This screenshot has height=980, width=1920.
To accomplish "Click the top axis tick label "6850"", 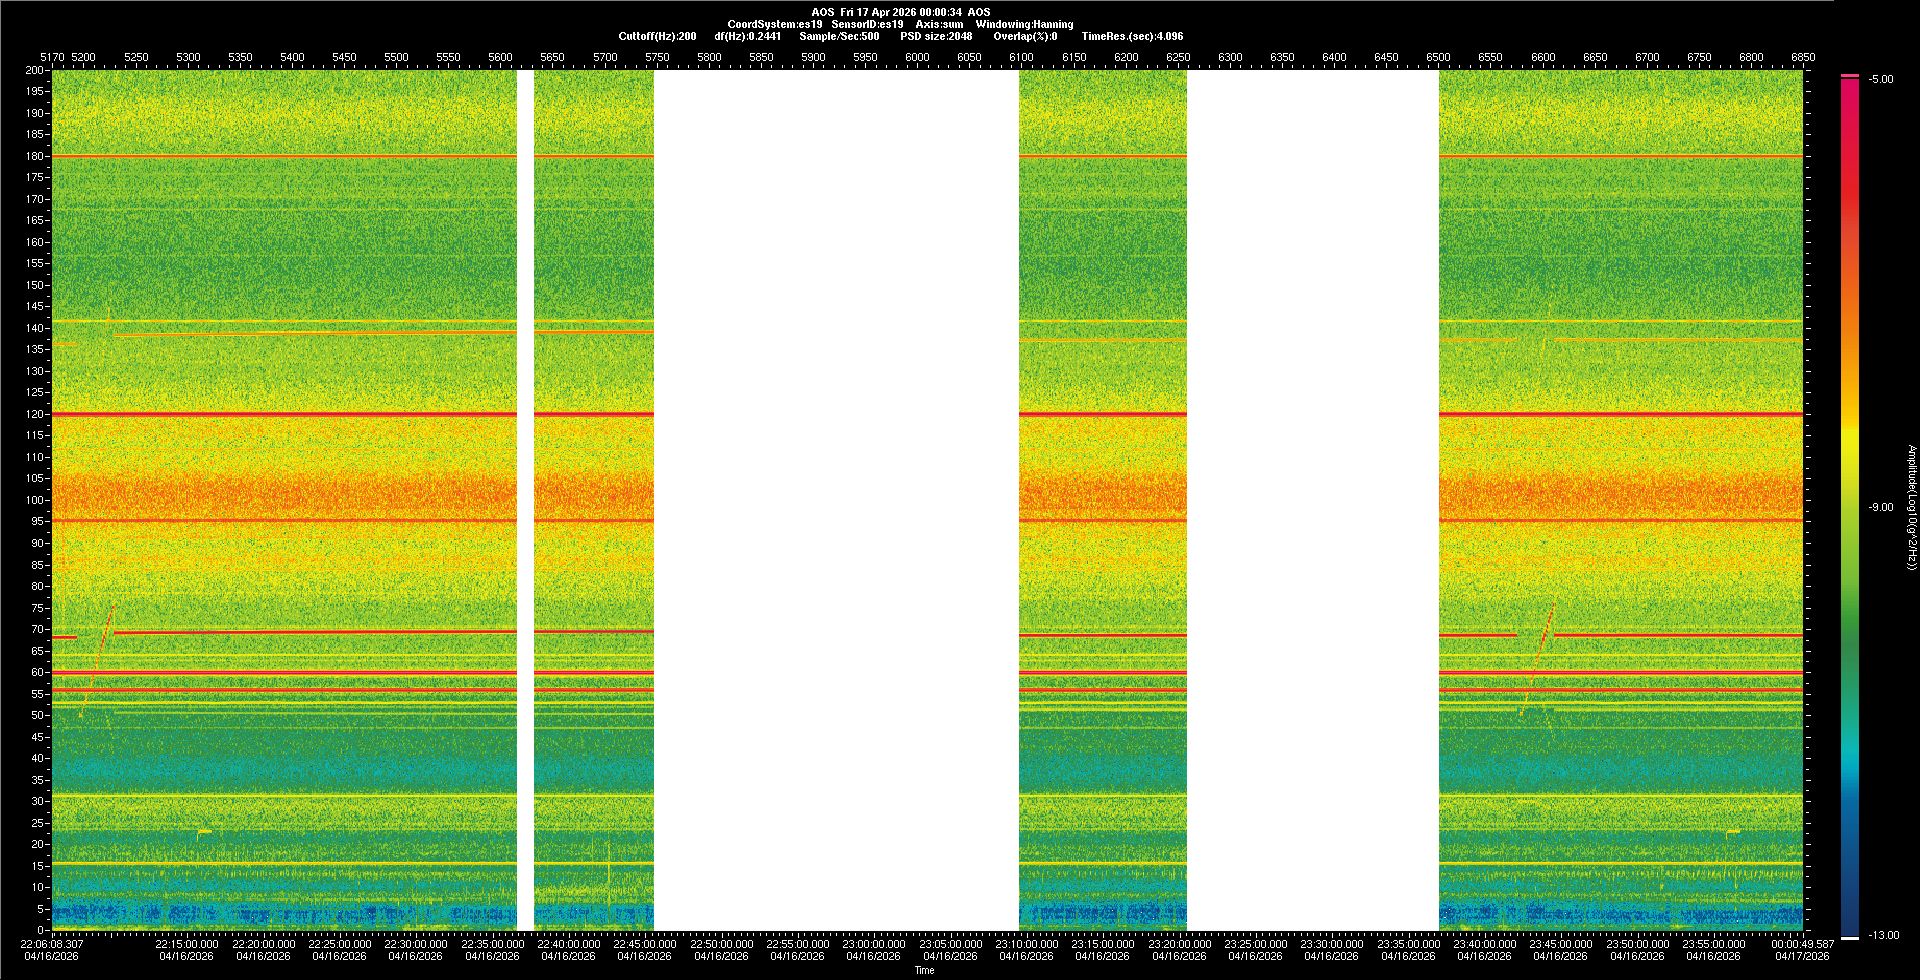I will point(1803,57).
